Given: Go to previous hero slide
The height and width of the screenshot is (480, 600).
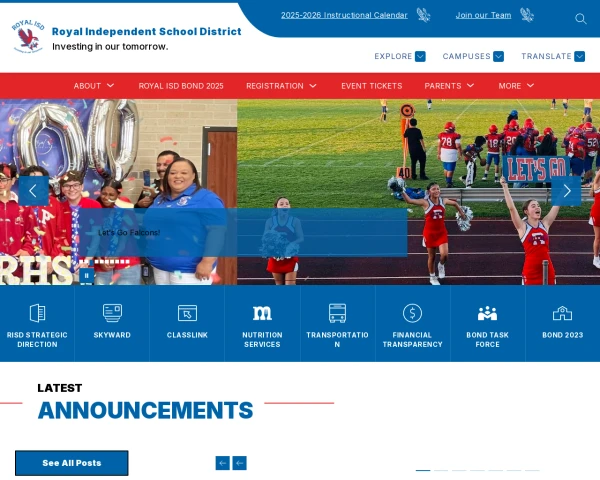Looking at the screenshot, I should (34, 191).
